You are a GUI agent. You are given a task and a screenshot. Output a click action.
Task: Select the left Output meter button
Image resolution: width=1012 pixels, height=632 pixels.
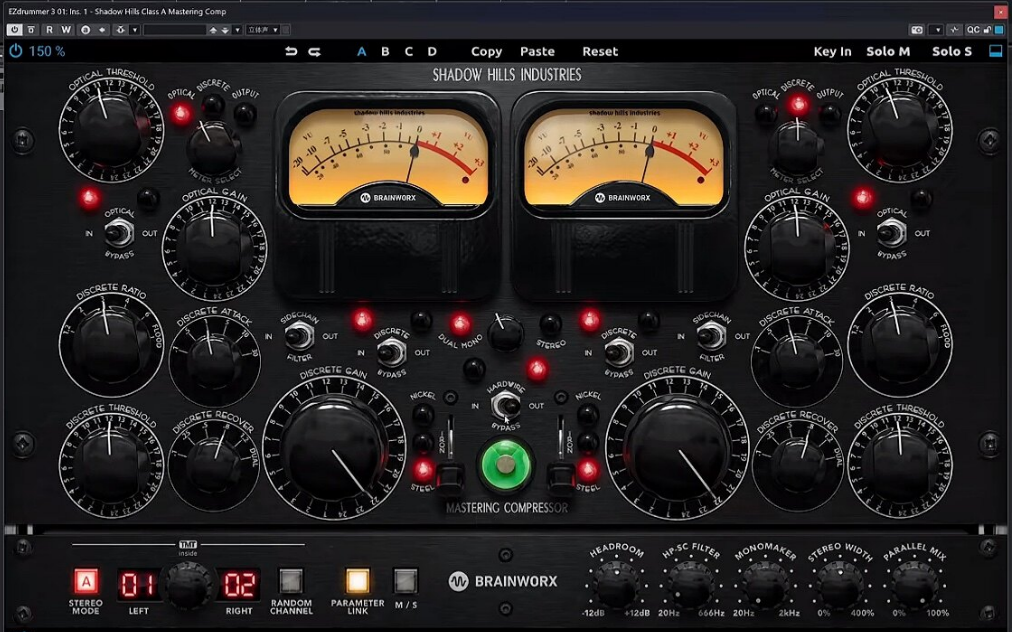(x=245, y=114)
